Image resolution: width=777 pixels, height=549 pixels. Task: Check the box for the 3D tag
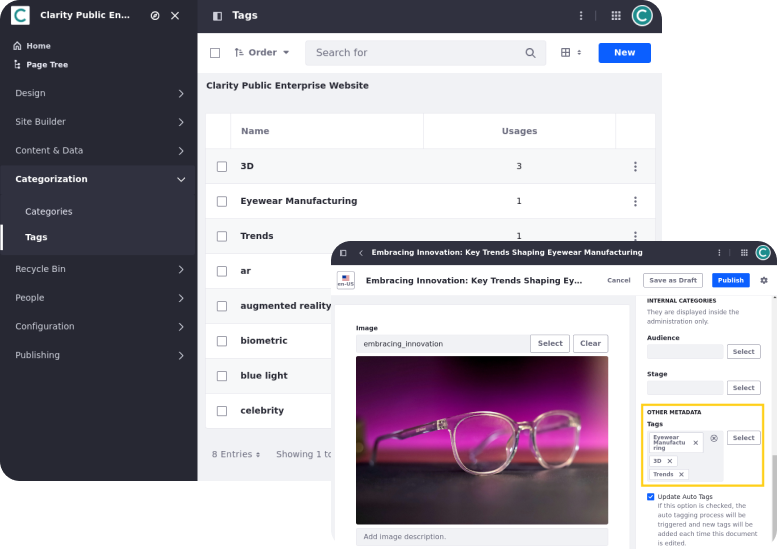point(222,166)
